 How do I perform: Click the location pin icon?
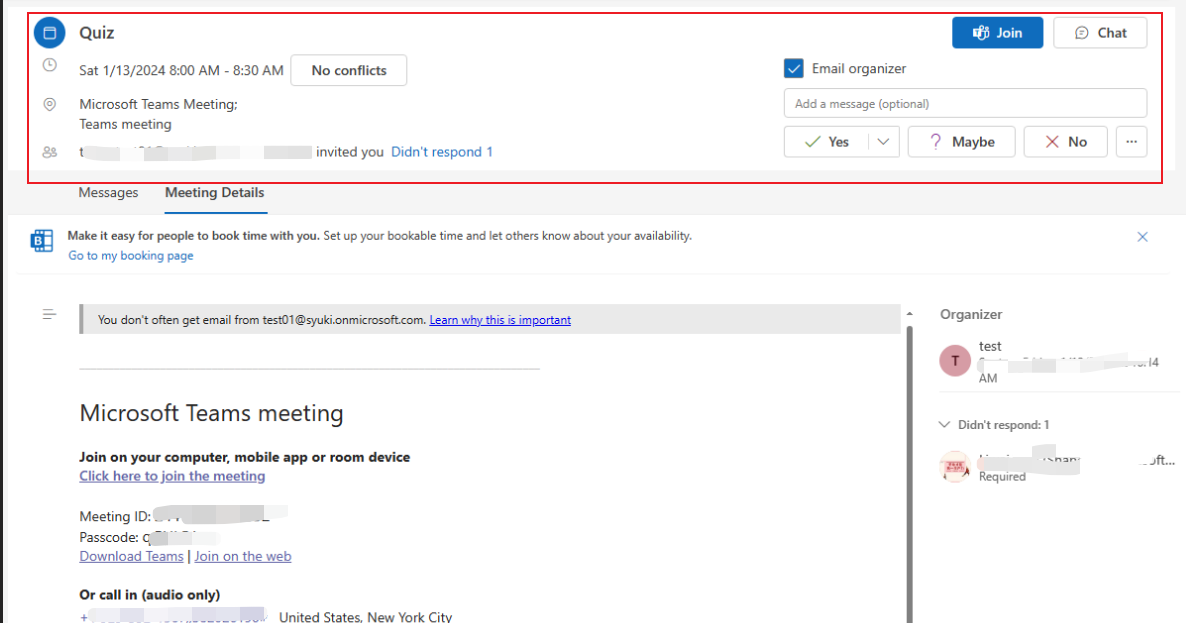[49, 104]
